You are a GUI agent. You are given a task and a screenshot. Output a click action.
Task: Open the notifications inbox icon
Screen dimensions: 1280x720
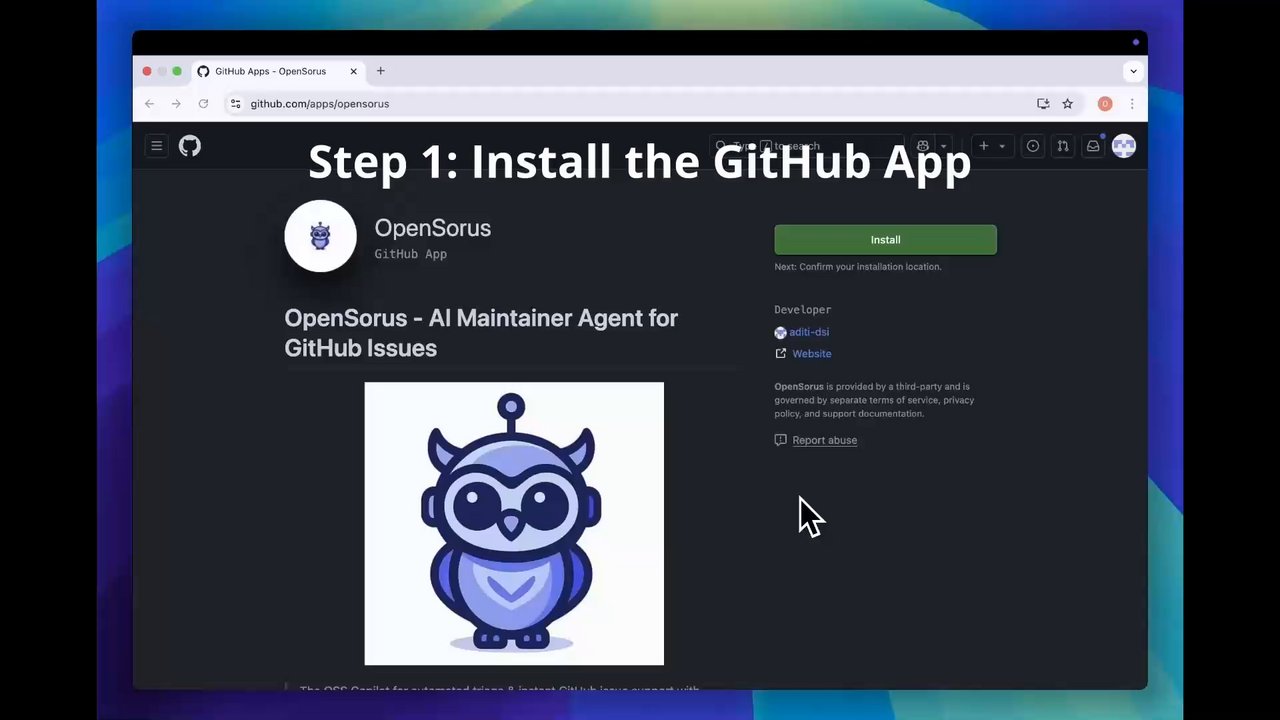(1093, 146)
